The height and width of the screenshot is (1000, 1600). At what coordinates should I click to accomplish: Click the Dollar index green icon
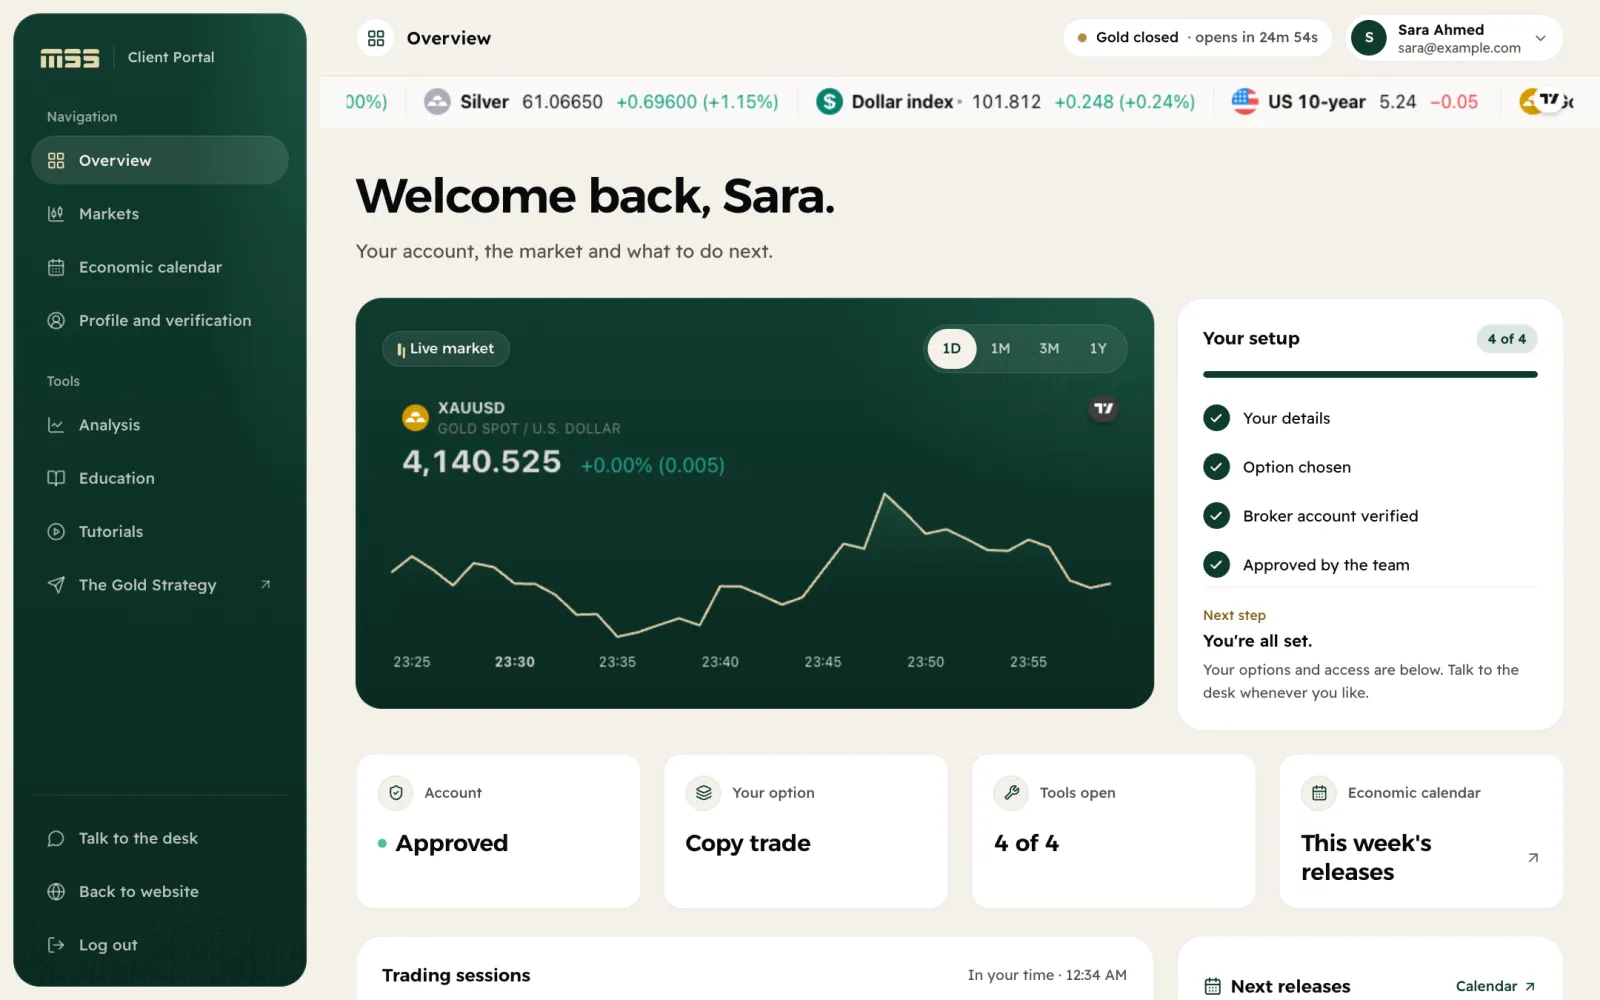829,102
